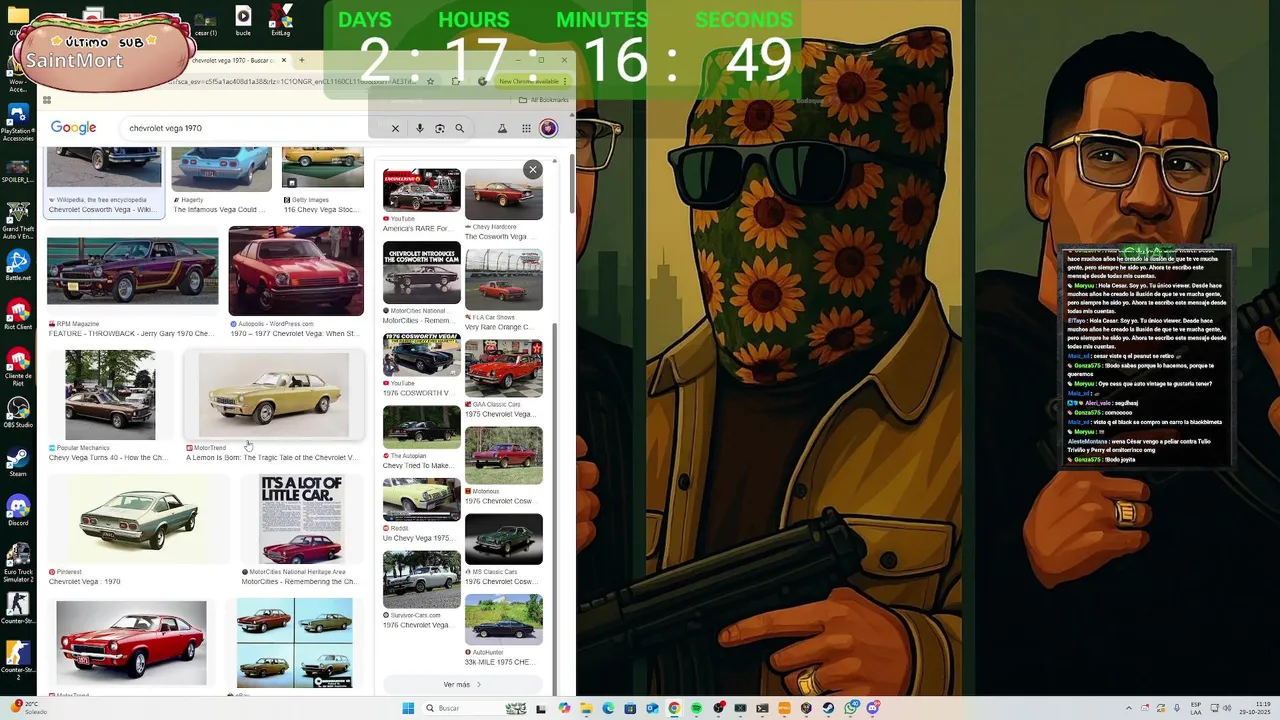
Task: Open Steam from the taskbar
Action: point(828,708)
